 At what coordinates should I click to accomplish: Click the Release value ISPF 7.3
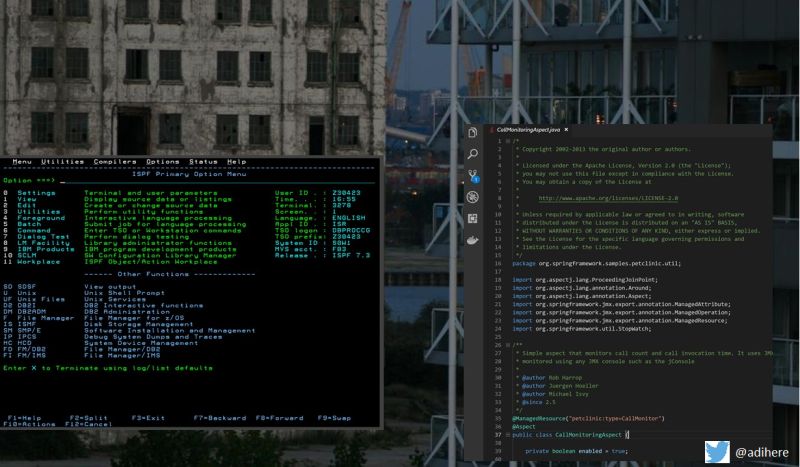click(351, 255)
